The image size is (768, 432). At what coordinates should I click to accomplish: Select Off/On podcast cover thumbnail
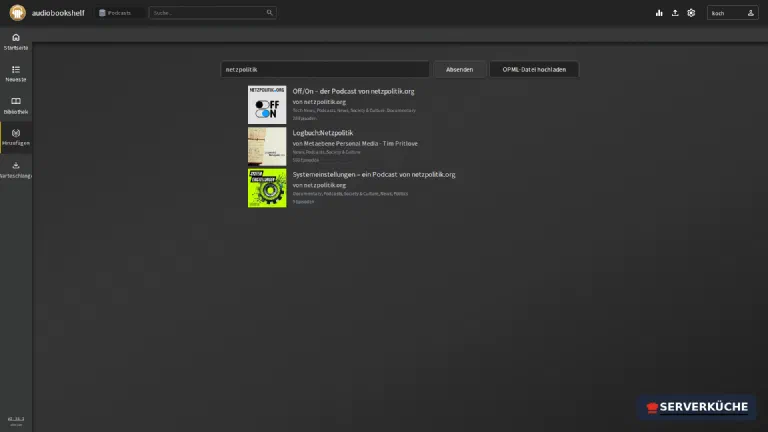(x=267, y=104)
